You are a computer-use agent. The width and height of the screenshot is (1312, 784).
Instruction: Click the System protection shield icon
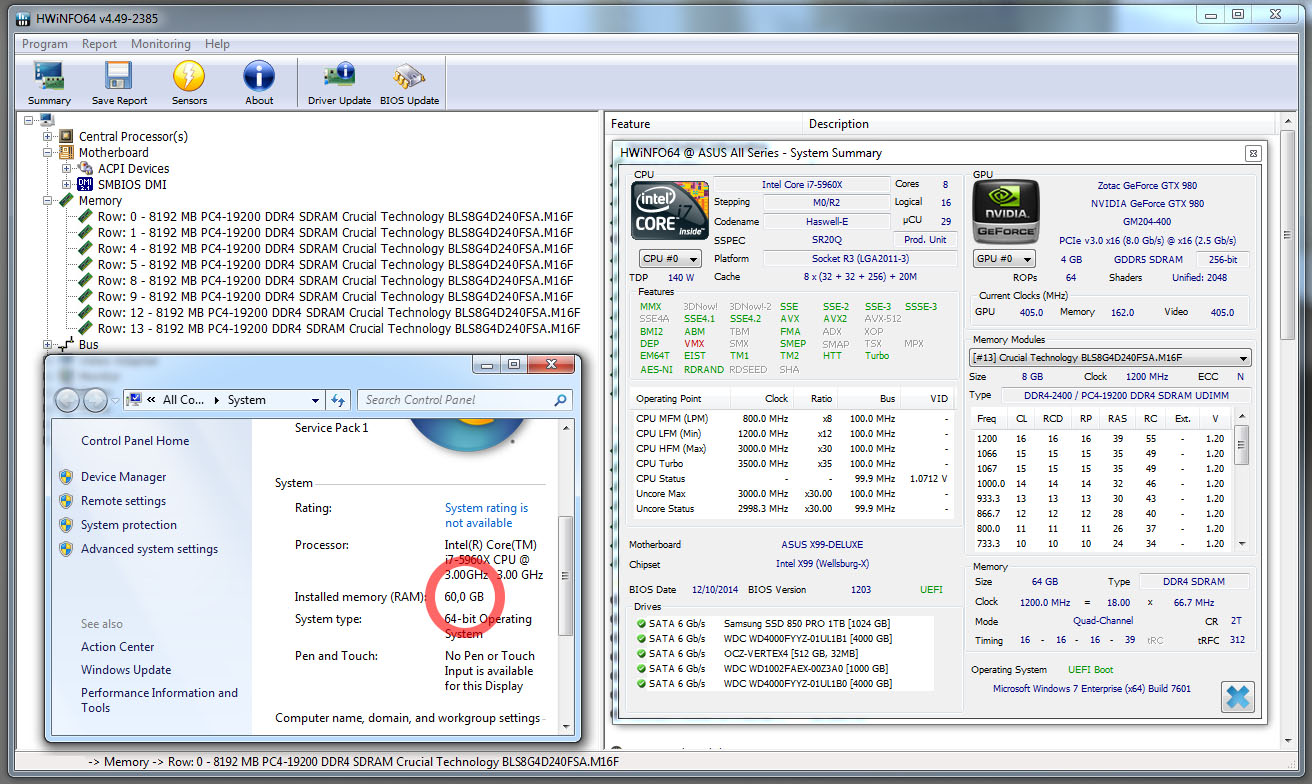(65, 525)
